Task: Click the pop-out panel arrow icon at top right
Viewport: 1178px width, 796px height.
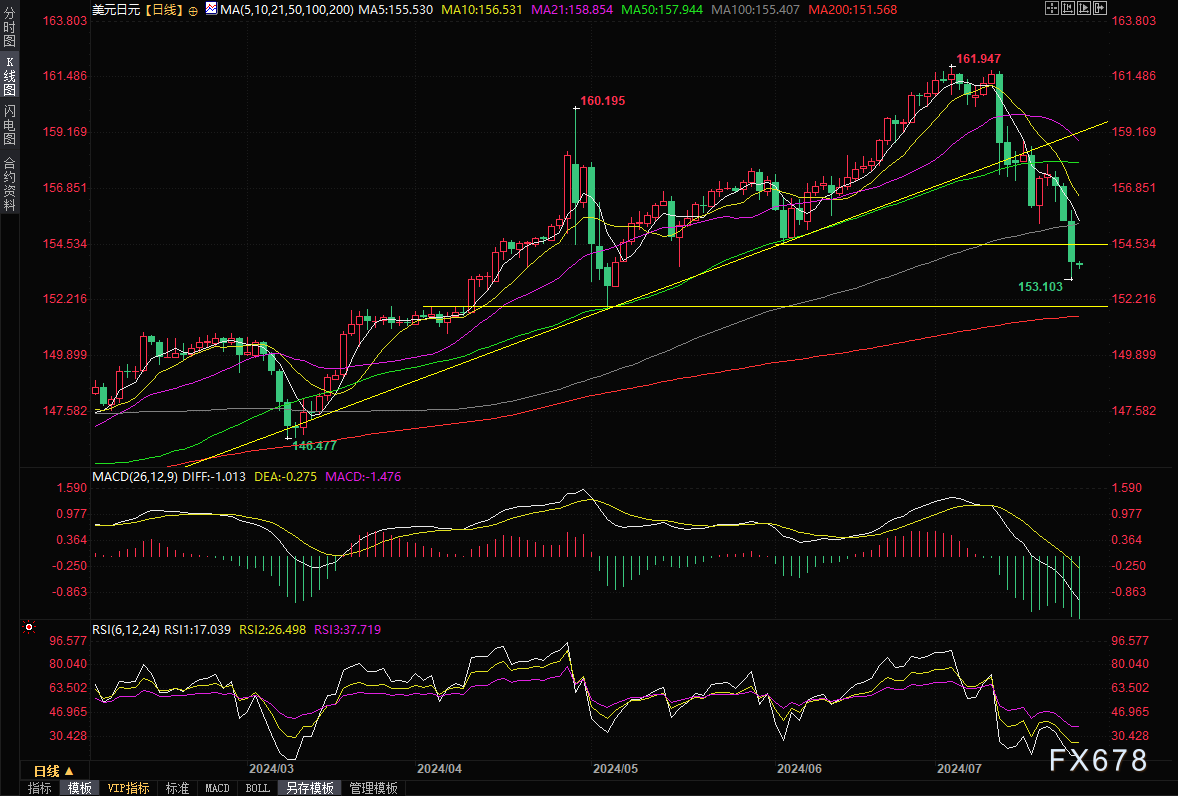Action: click(1100, 8)
